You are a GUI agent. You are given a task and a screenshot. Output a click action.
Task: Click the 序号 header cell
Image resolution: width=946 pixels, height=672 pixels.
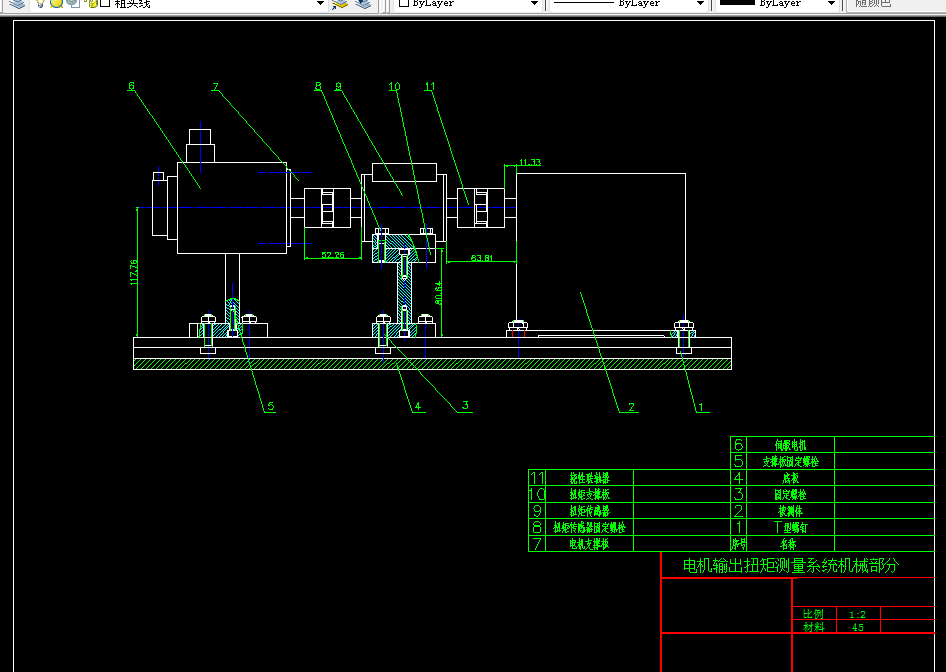(738, 544)
